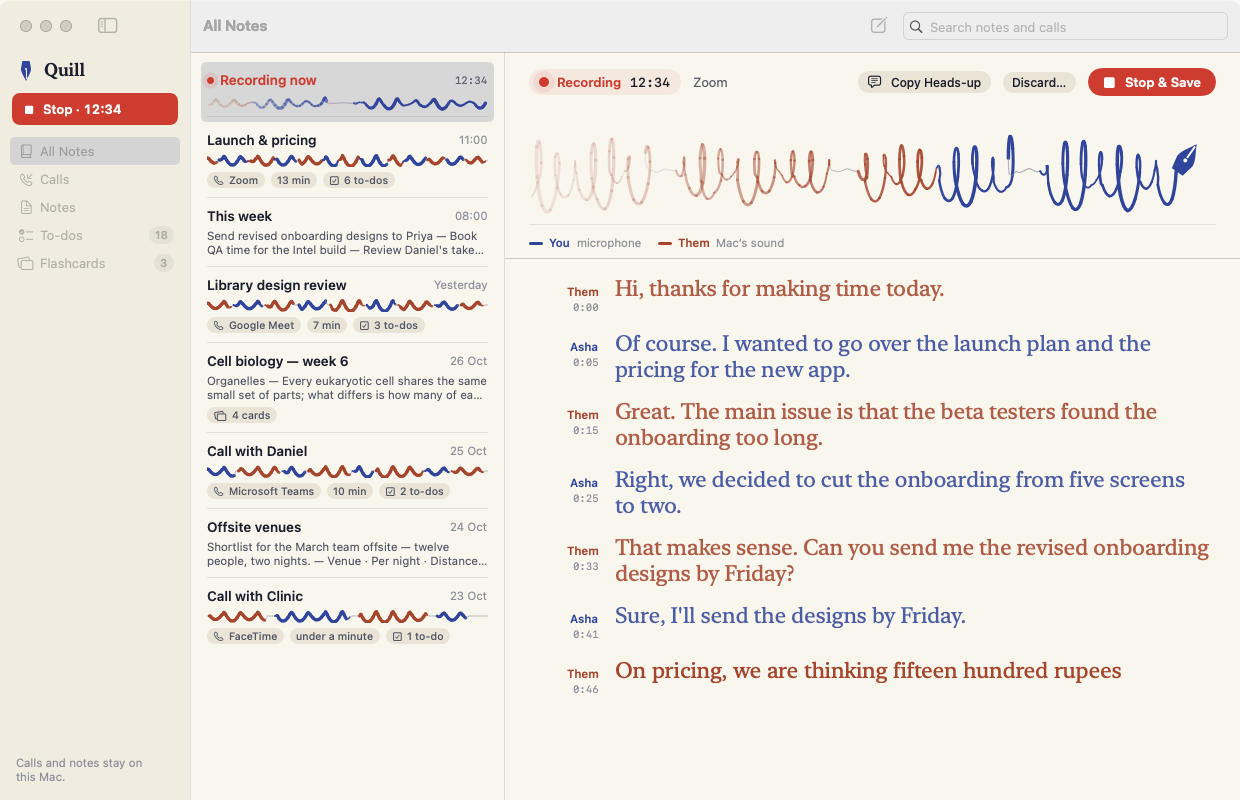Click Copy Heads-up button
This screenshot has width=1240, height=800.
click(924, 82)
